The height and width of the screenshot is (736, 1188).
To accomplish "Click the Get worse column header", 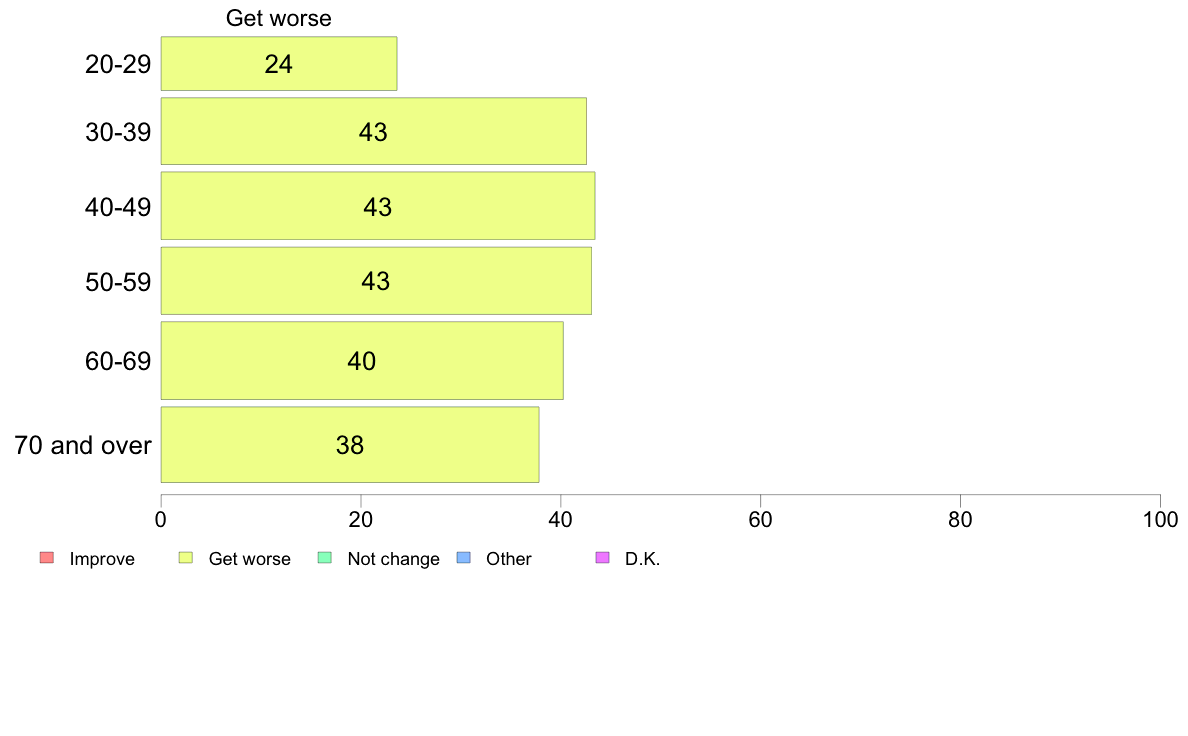I will coord(279,18).
